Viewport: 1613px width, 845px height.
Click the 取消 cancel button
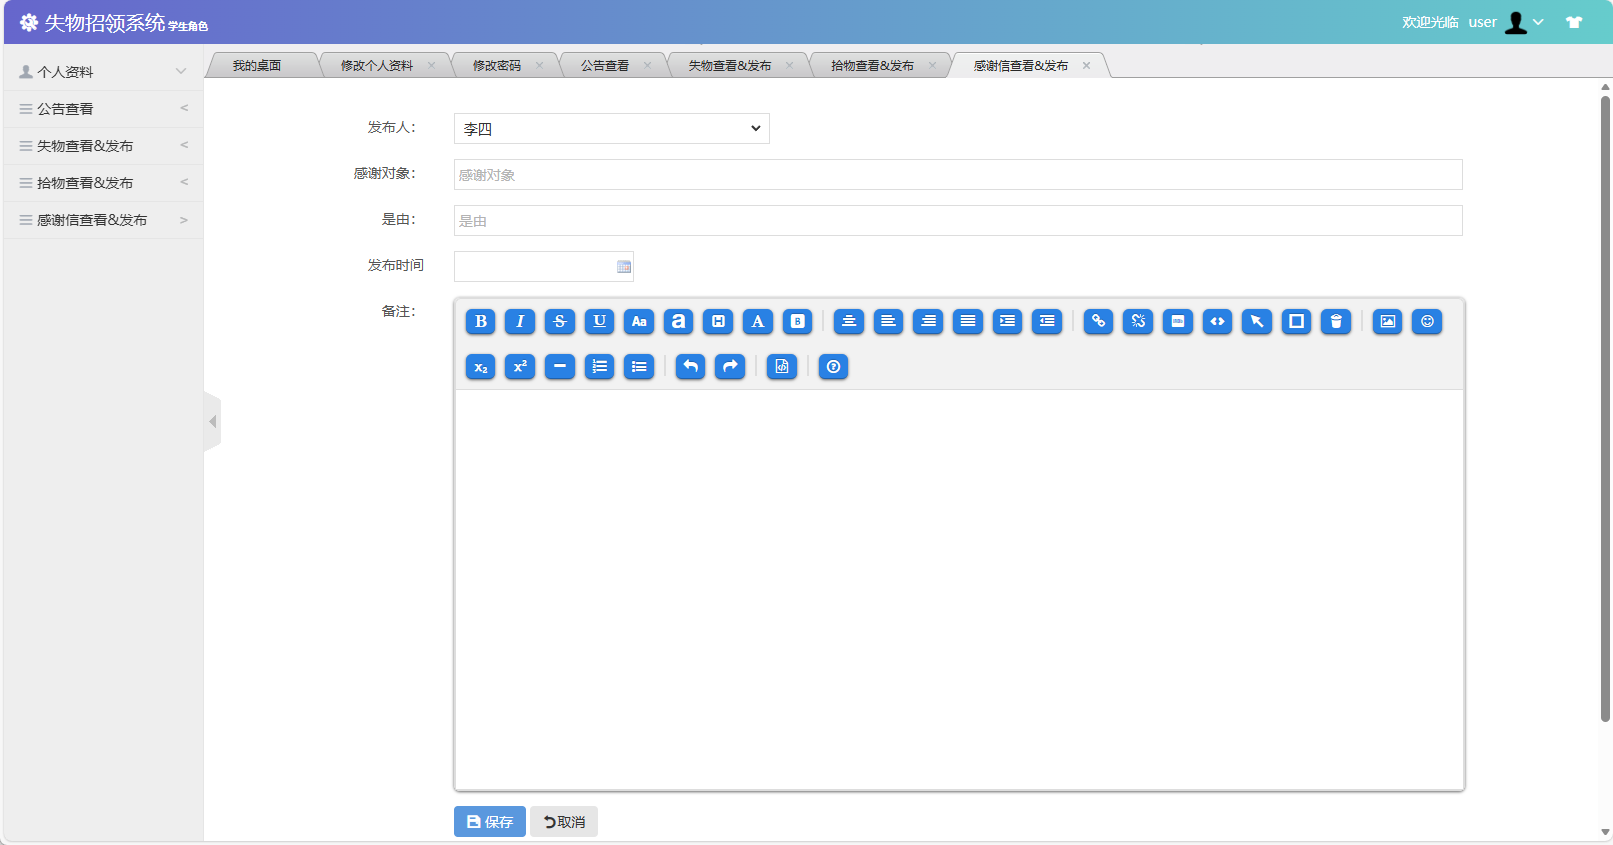(x=564, y=822)
